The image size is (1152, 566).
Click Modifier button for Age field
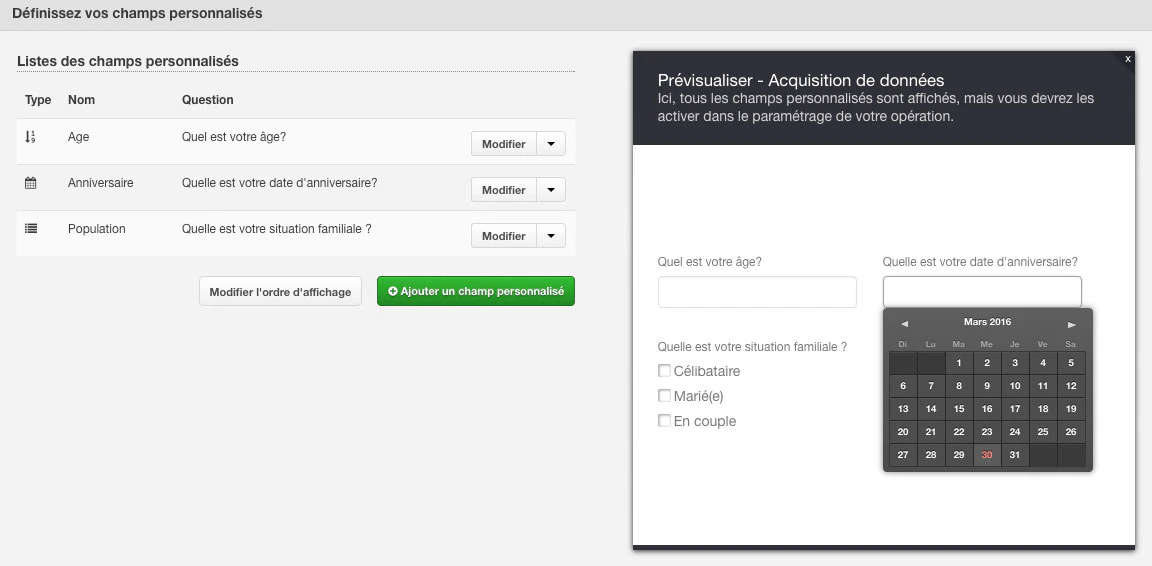(x=504, y=144)
